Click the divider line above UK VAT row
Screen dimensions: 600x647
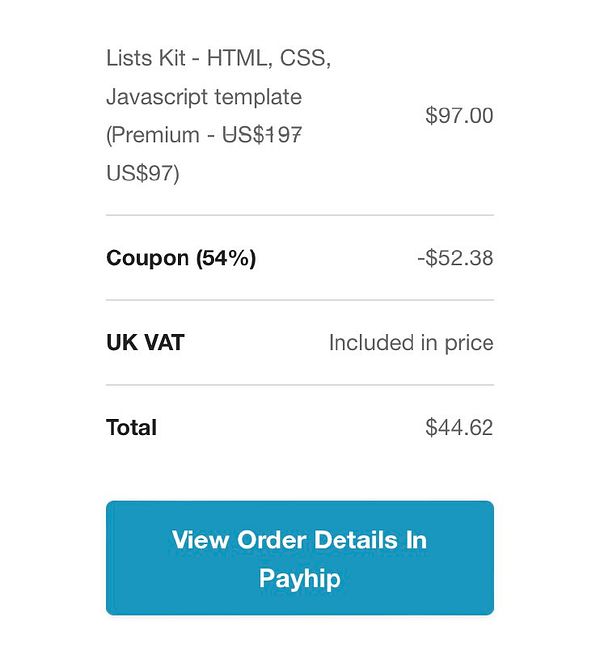[299, 300]
